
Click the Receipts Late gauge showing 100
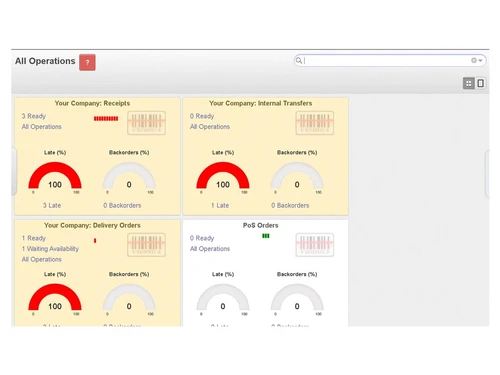(x=55, y=177)
